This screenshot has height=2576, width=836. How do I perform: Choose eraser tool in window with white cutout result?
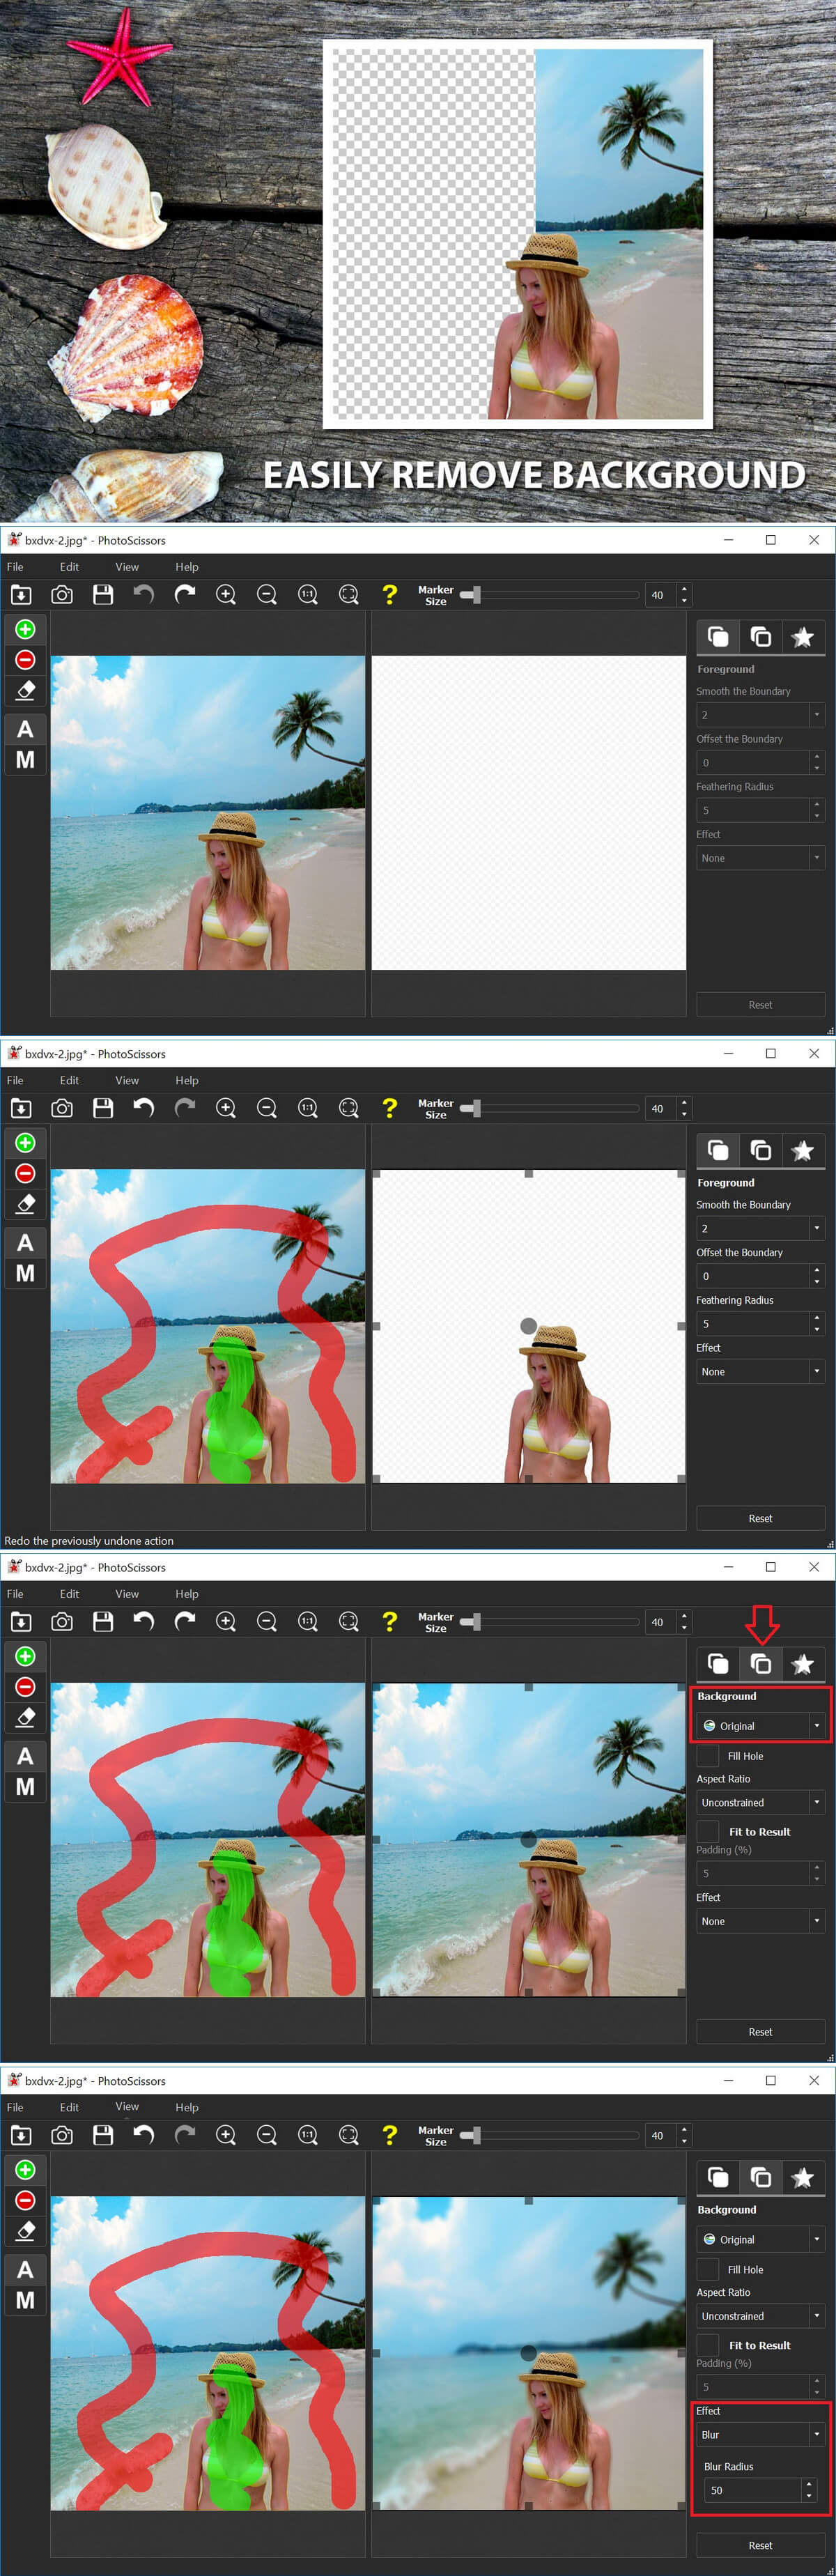tap(25, 1204)
